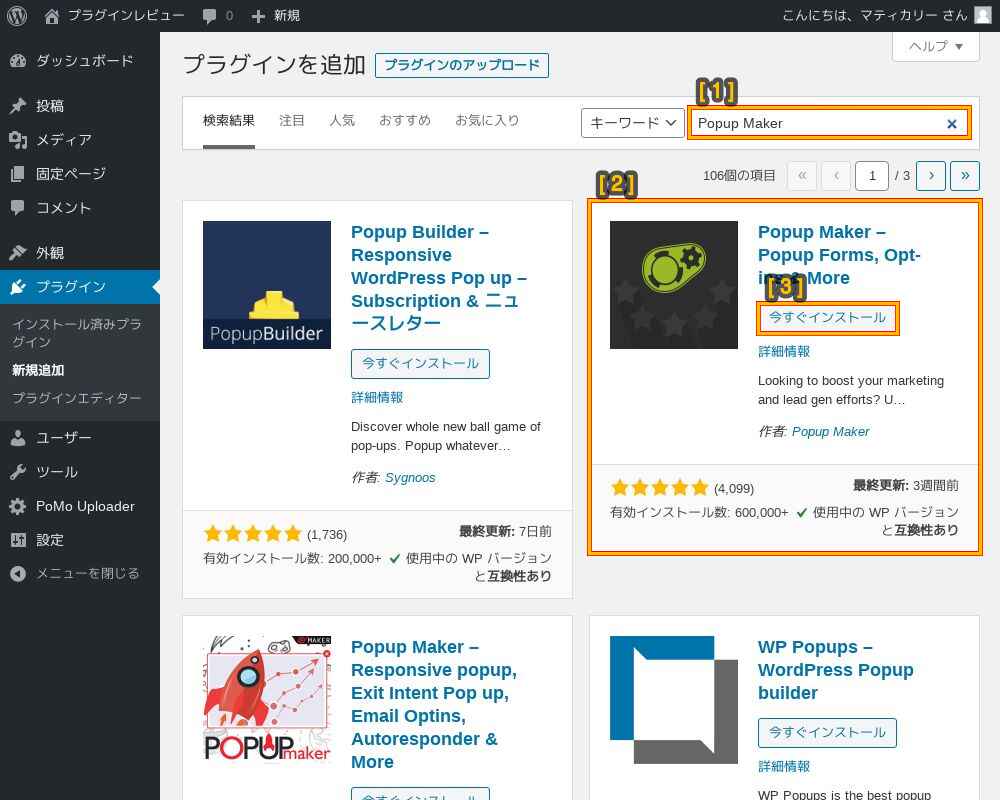Screen dimensions: 1000x800
Task: Click the コメント sidebar bubble icon
Action: [x=18, y=207]
